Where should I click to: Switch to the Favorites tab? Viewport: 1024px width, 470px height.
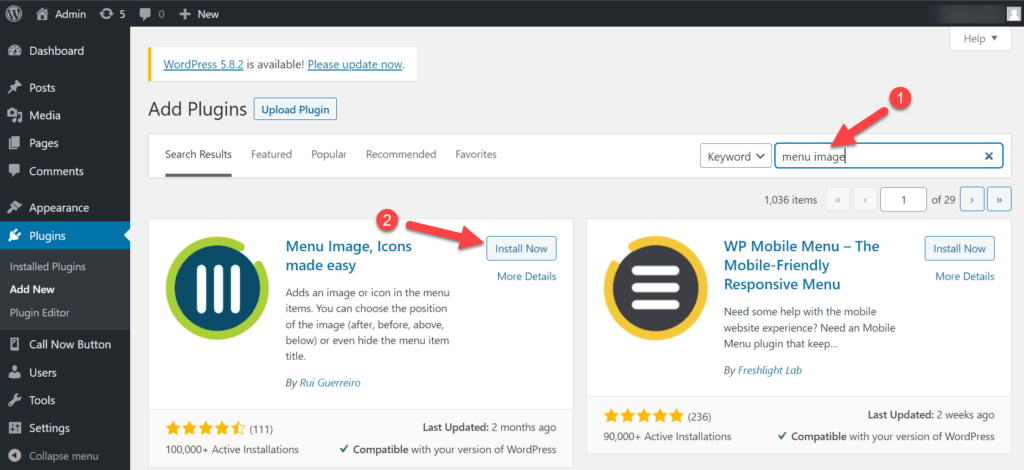476,155
